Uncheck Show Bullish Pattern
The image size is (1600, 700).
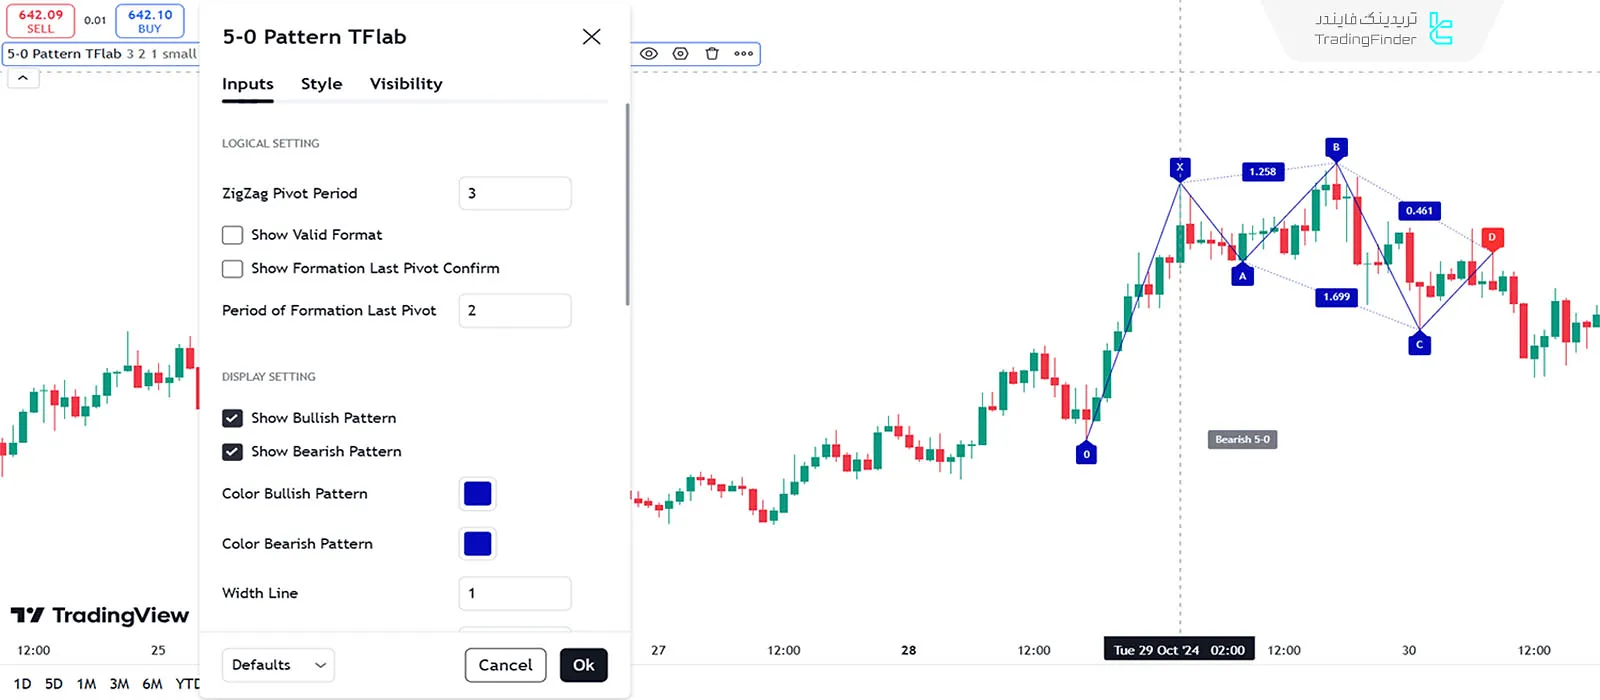coord(233,418)
